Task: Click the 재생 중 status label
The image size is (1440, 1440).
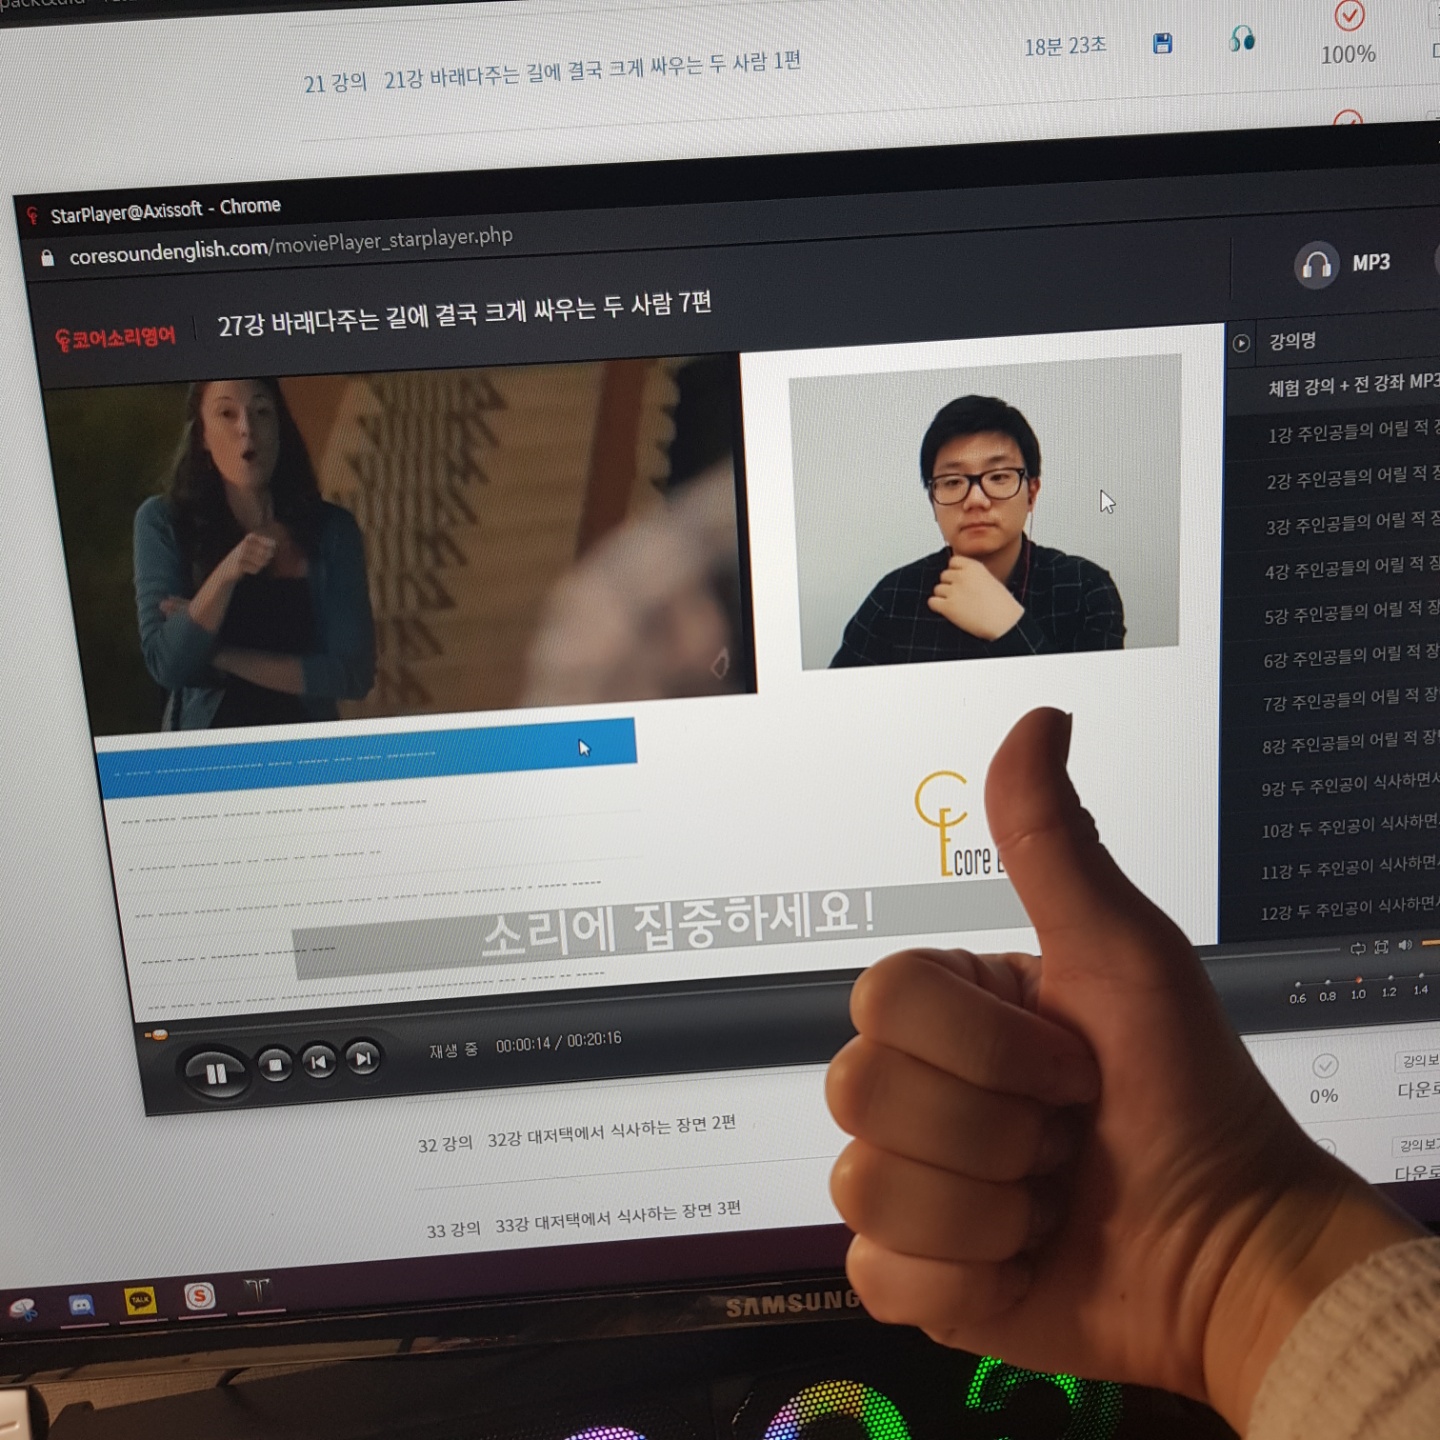Action: (x=453, y=1050)
